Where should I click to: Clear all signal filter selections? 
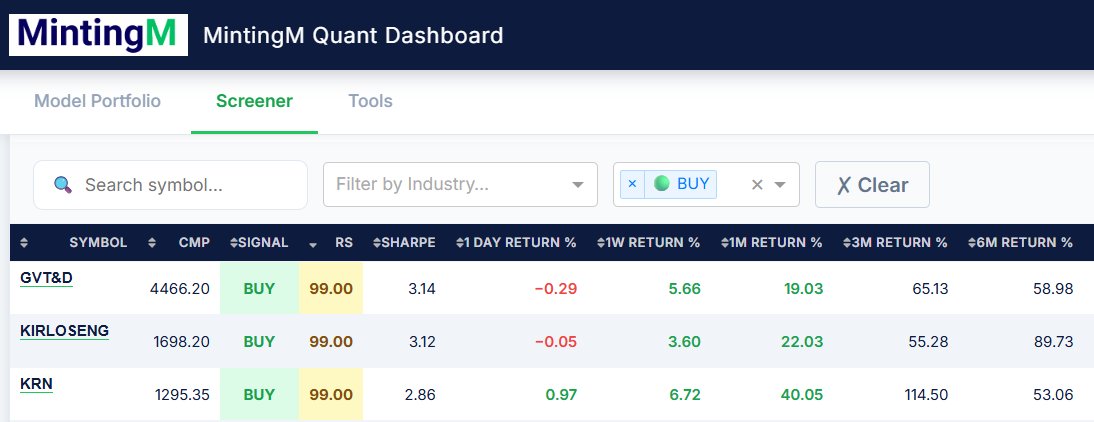pos(757,185)
